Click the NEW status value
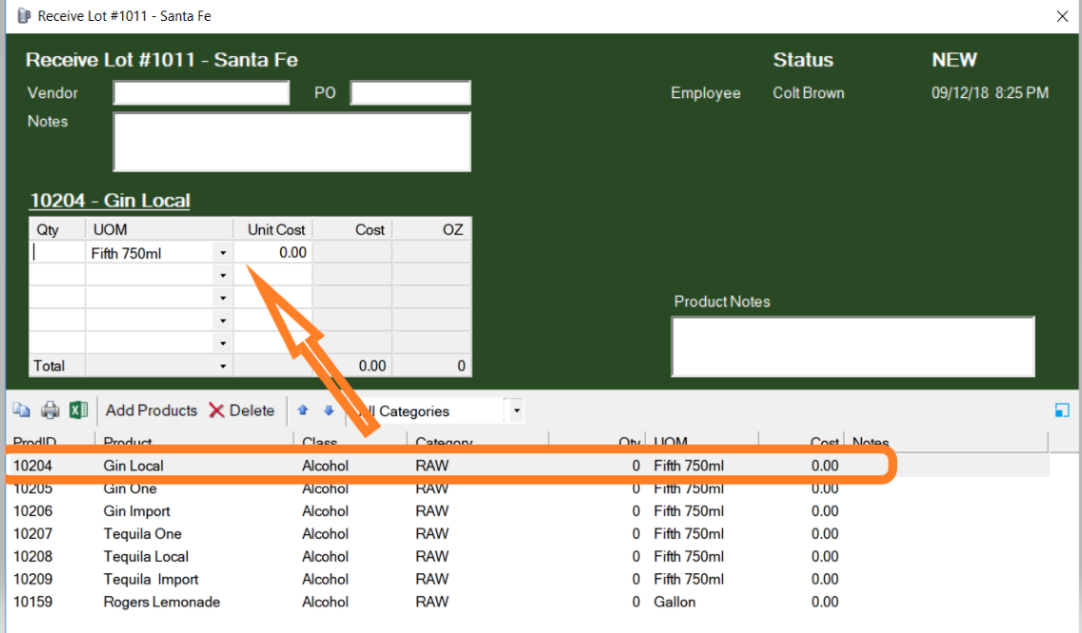Screen dimensions: 1082x633 click(954, 60)
